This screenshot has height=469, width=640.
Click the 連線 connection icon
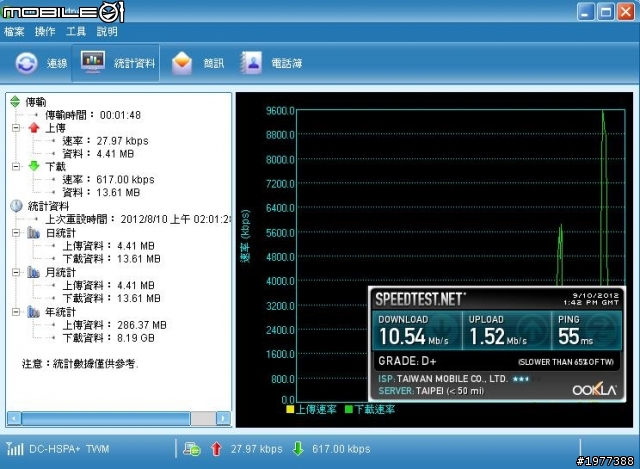point(27,63)
